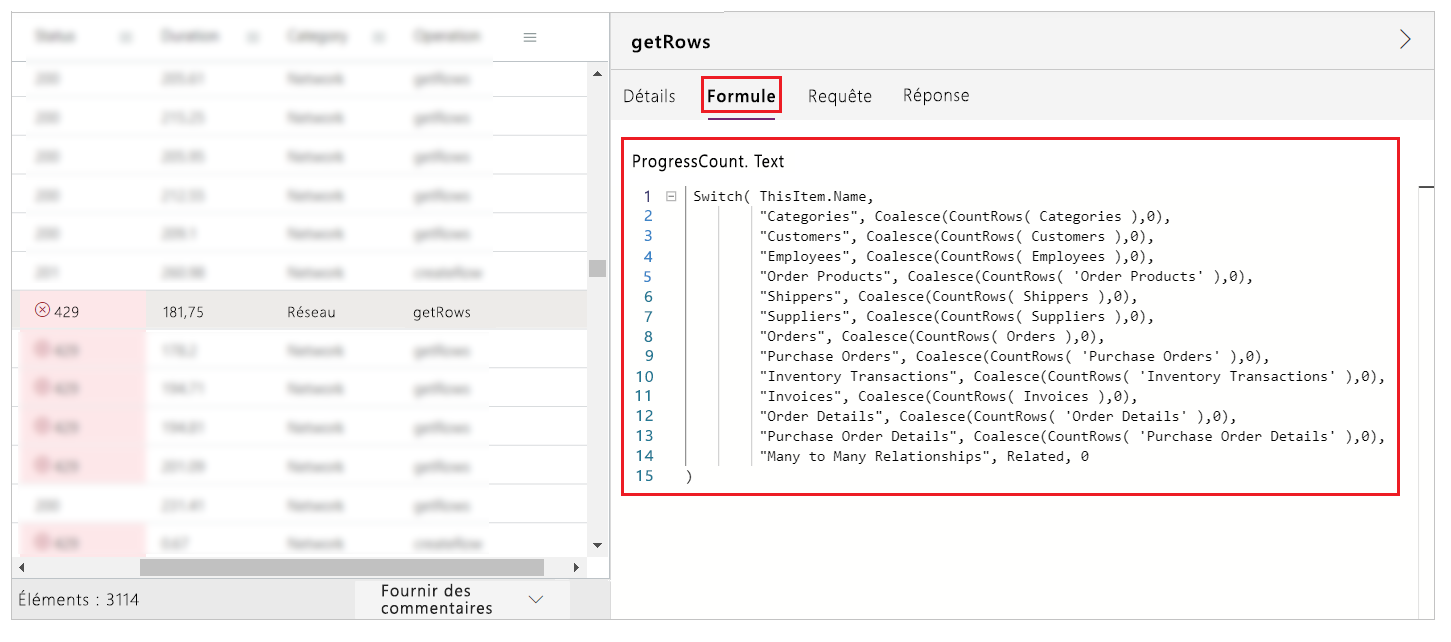Click line number 8 in the formula editor
The image size is (1451, 642).
tap(648, 336)
